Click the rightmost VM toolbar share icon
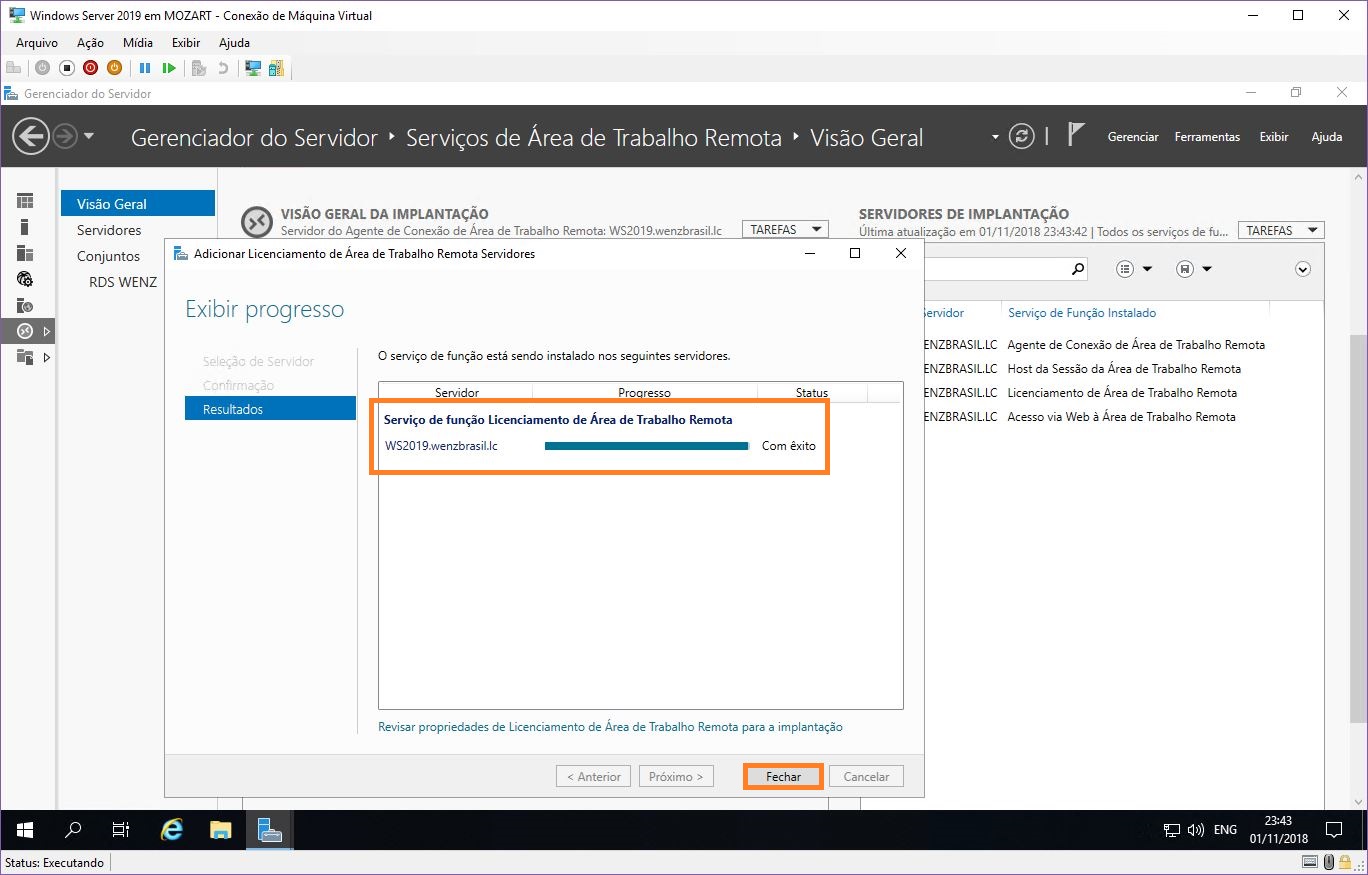 (276, 68)
